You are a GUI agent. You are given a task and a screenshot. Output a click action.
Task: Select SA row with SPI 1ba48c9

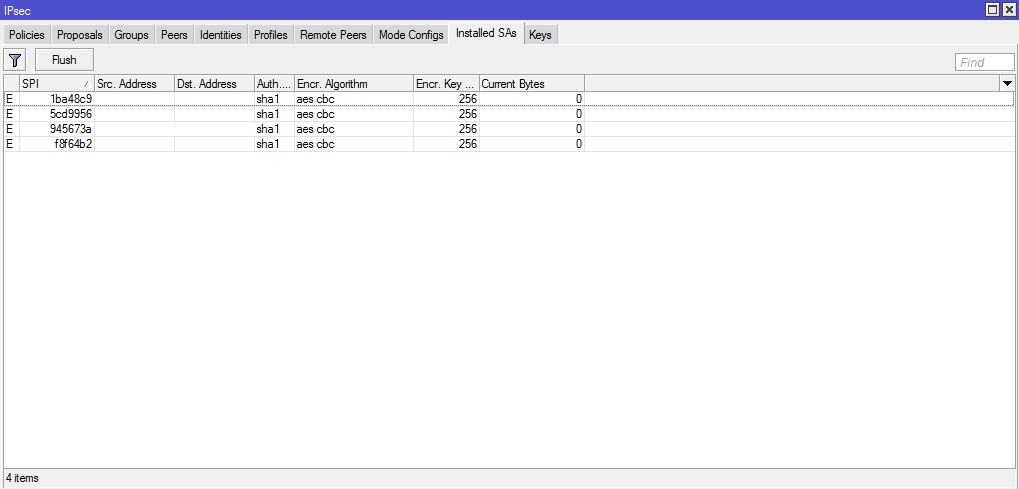(x=508, y=99)
